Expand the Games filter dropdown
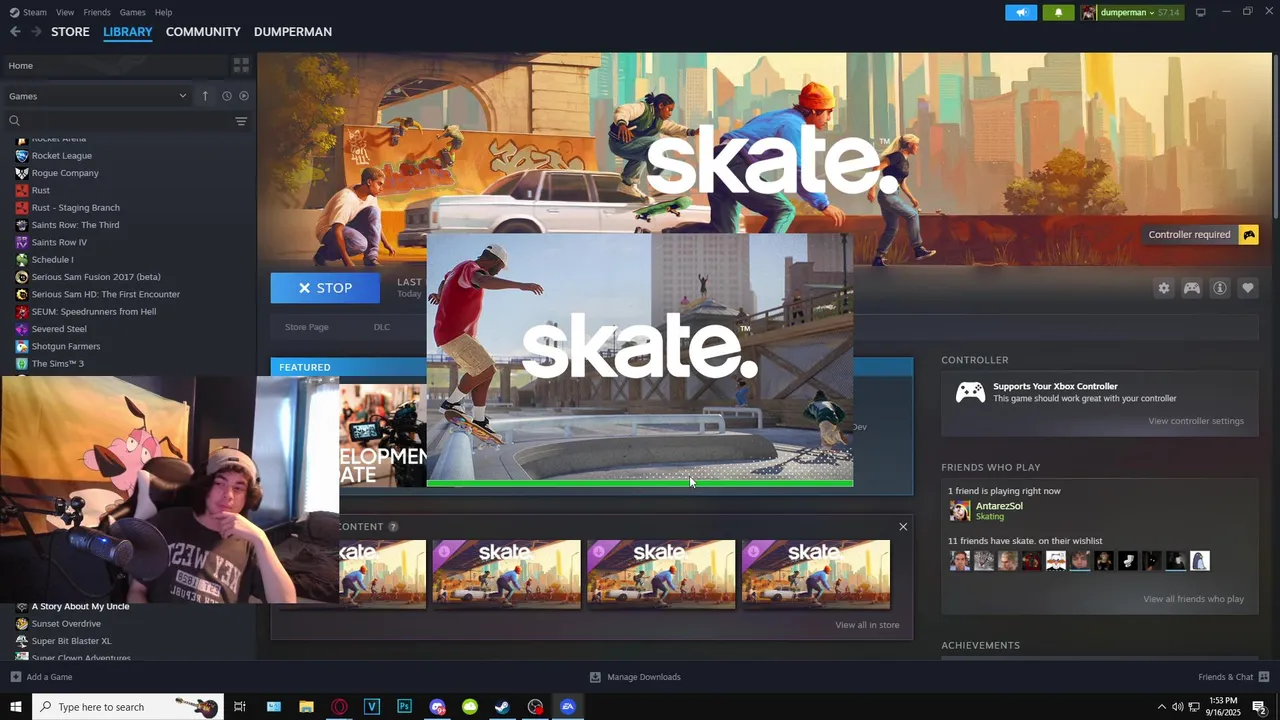This screenshot has width=1280, height=720. [97, 96]
